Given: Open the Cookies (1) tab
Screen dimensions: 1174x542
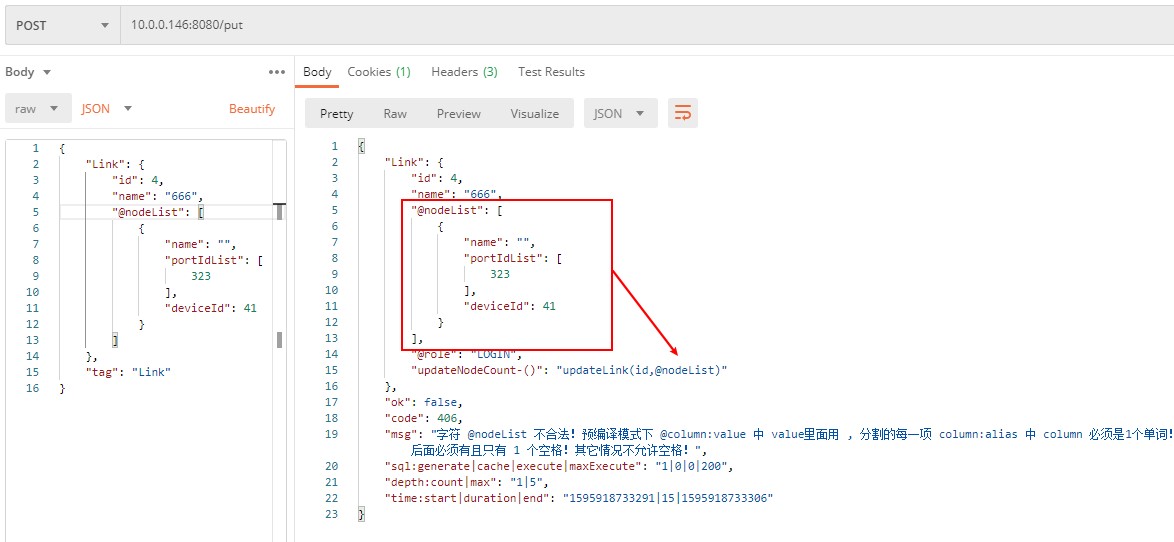Looking at the screenshot, I should pyautogui.click(x=379, y=72).
